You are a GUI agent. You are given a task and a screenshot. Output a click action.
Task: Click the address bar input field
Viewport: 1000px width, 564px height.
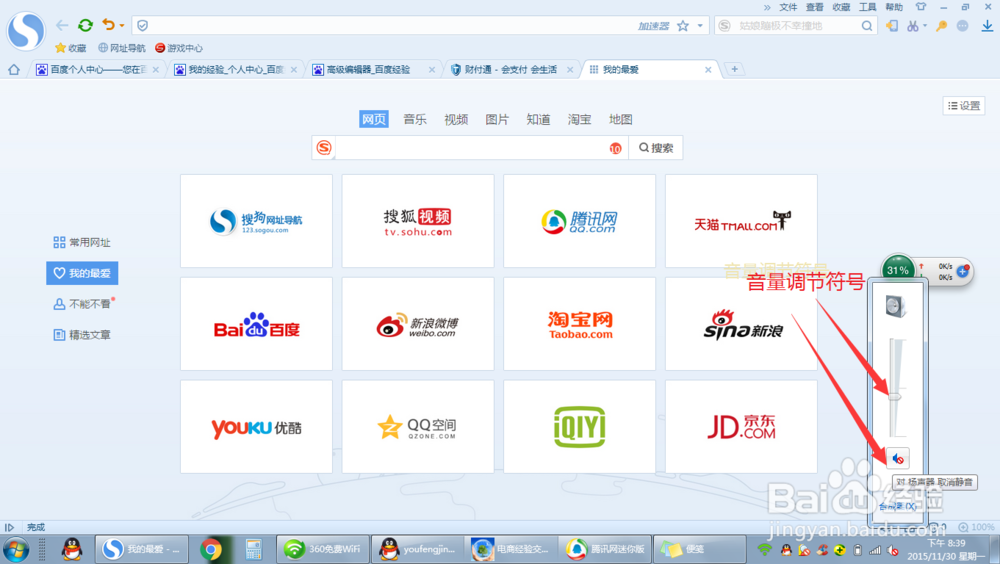point(389,26)
